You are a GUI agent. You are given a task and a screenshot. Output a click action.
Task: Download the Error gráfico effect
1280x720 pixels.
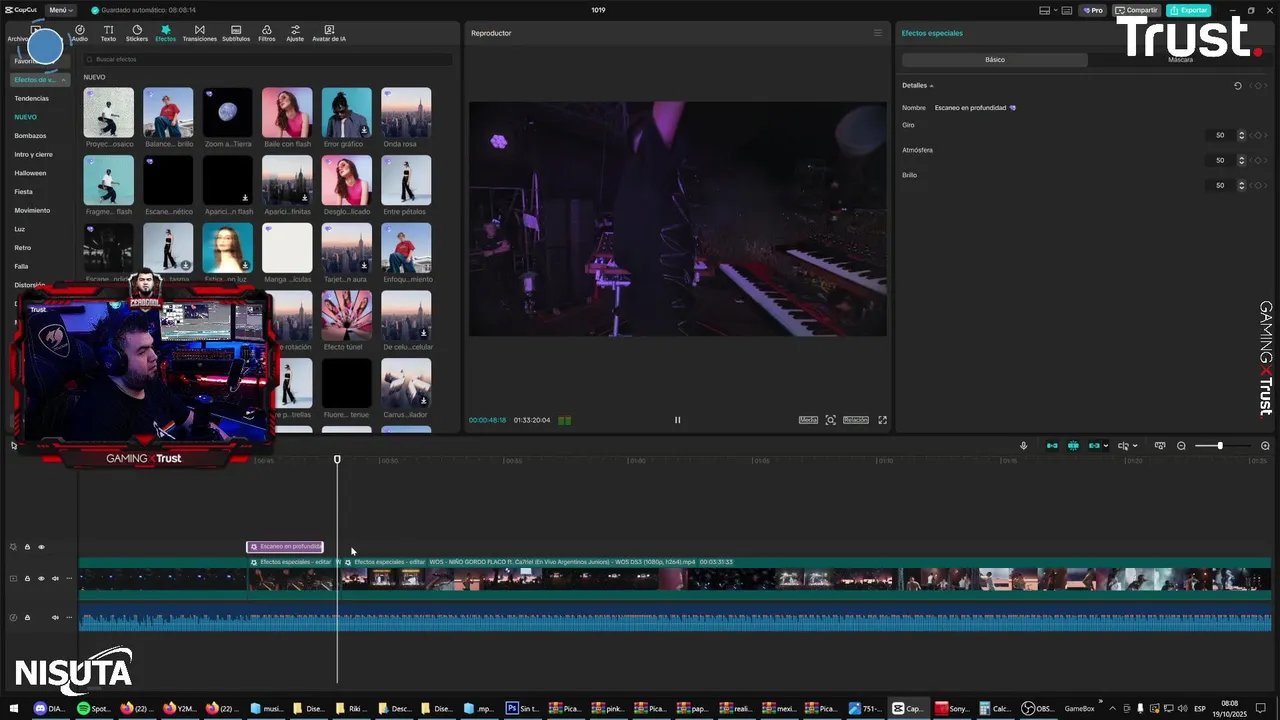point(364,130)
